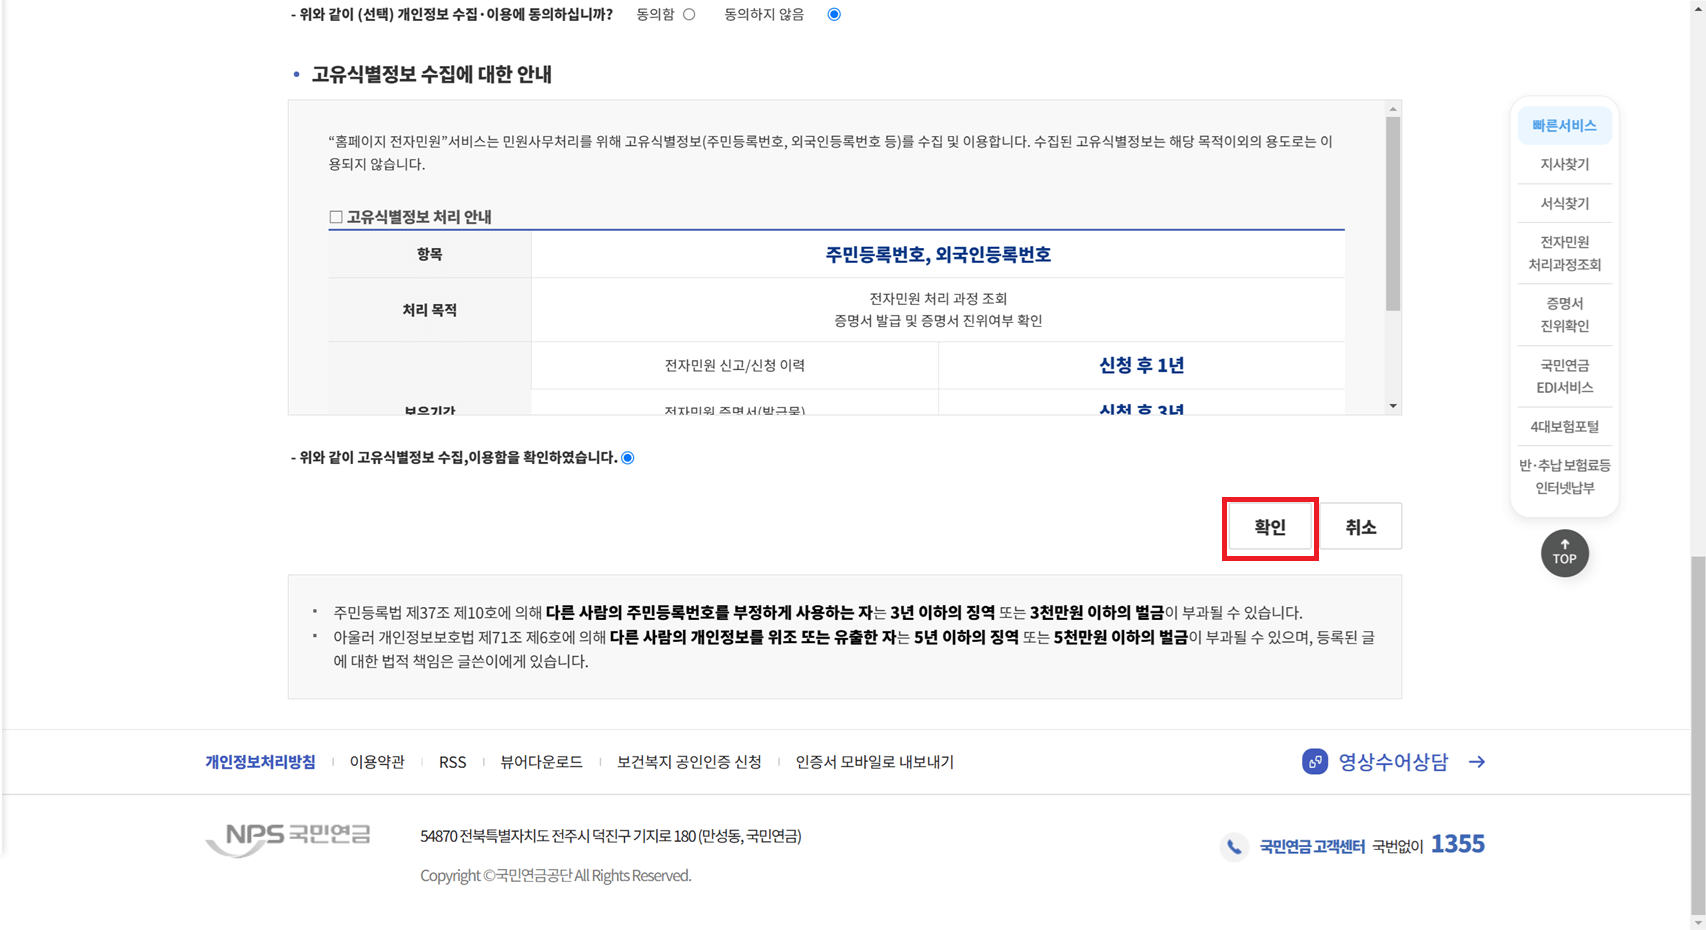
Task: Click the 개인정보처리방침 footer link
Action: click(259, 761)
